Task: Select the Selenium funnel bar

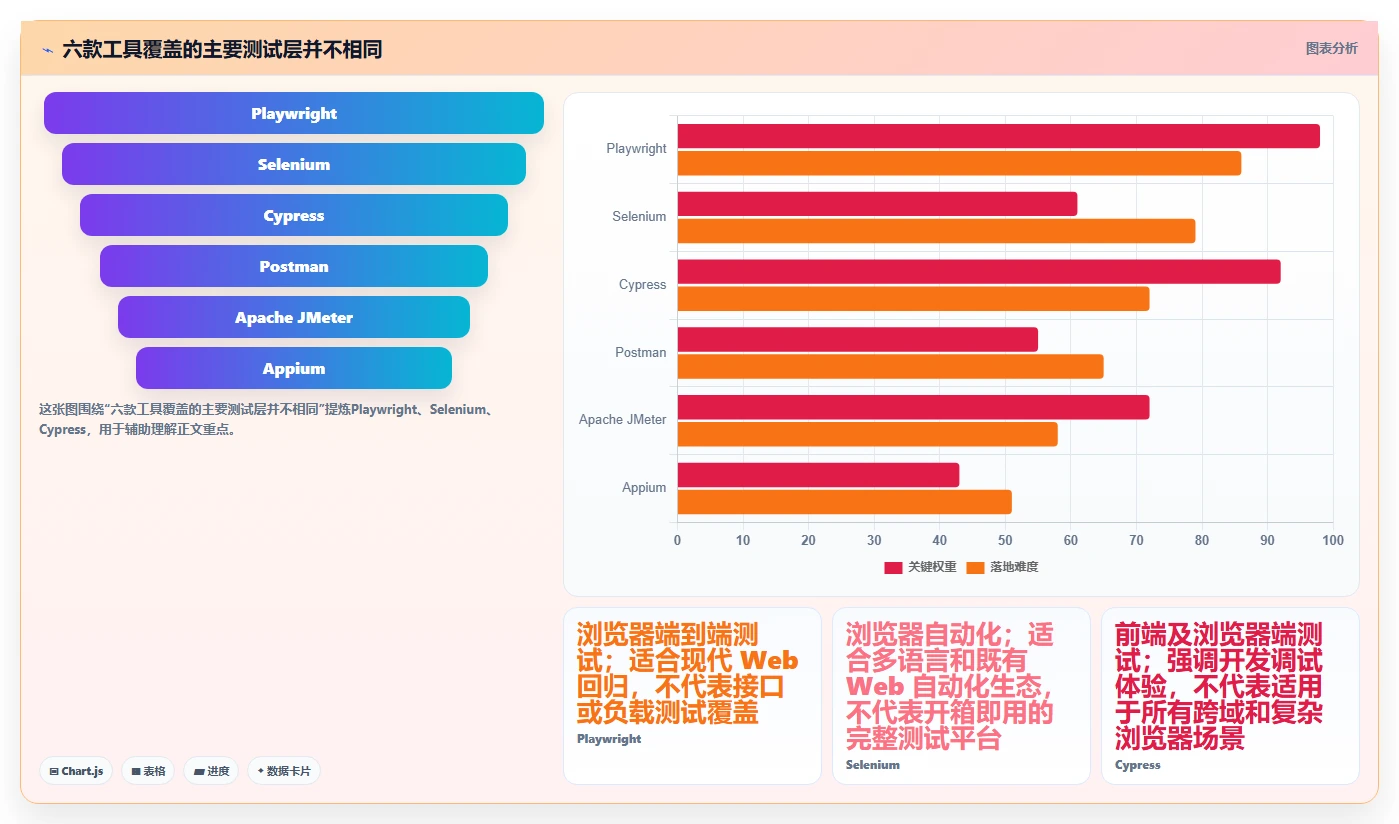Action: 294,164
